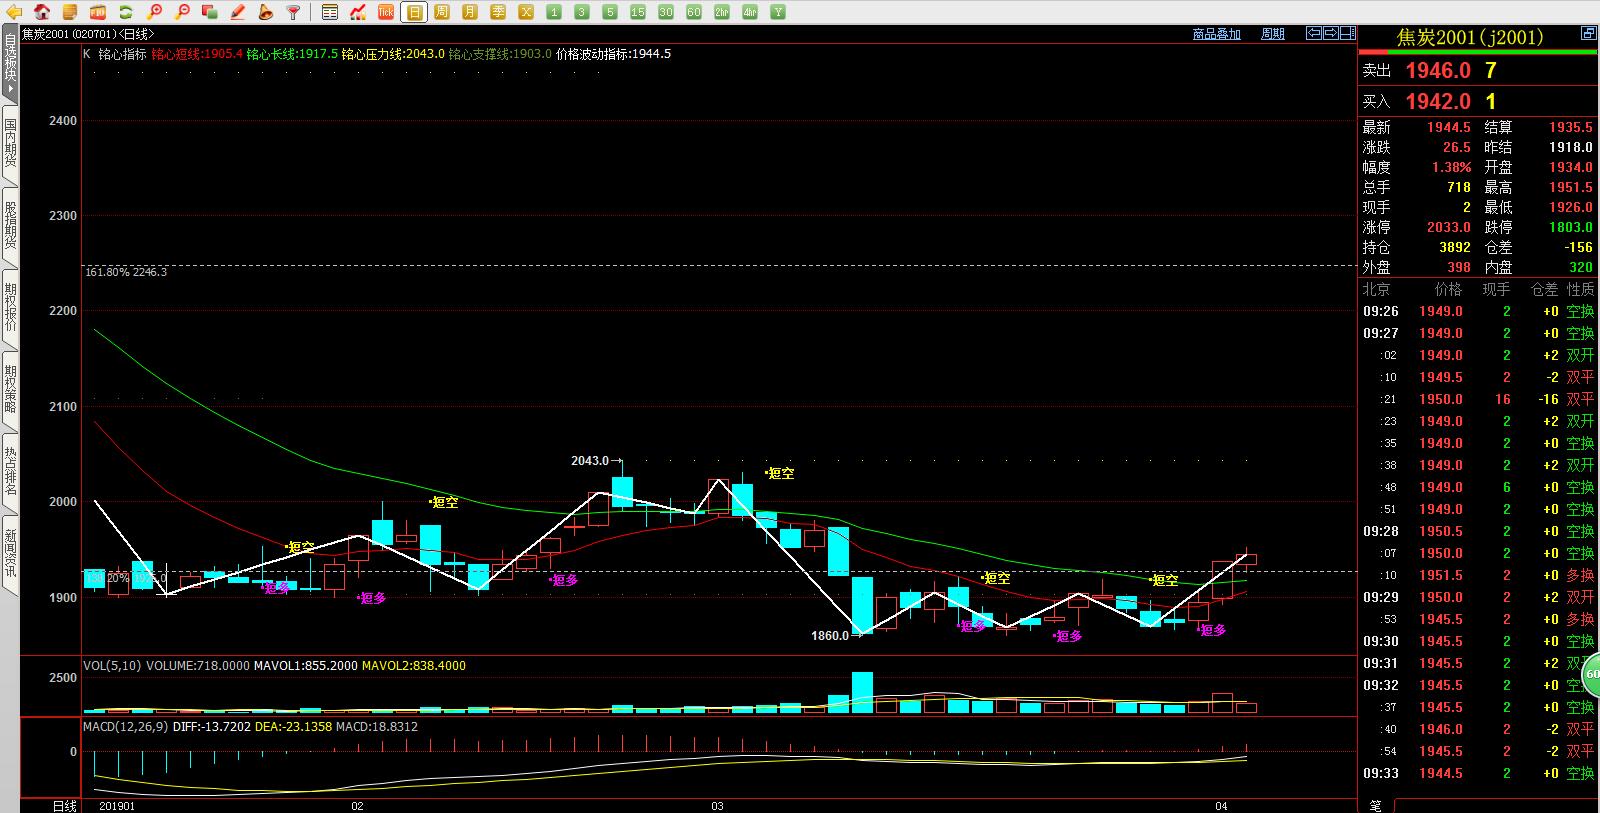Switch to the time-share line chart icon
This screenshot has height=813, width=1600.
pyautogui.click(x=358, y=12)
